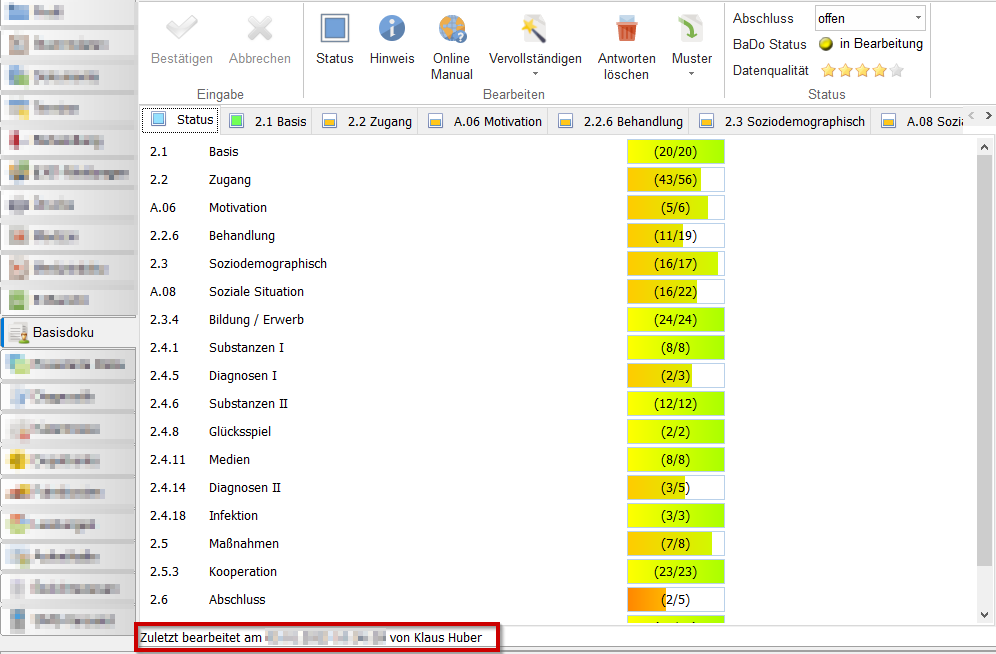The height and width of the screenshot is (654, 996).
Task: Expand the Muster dropdown arrow
Action: click(x=692, y=74)
